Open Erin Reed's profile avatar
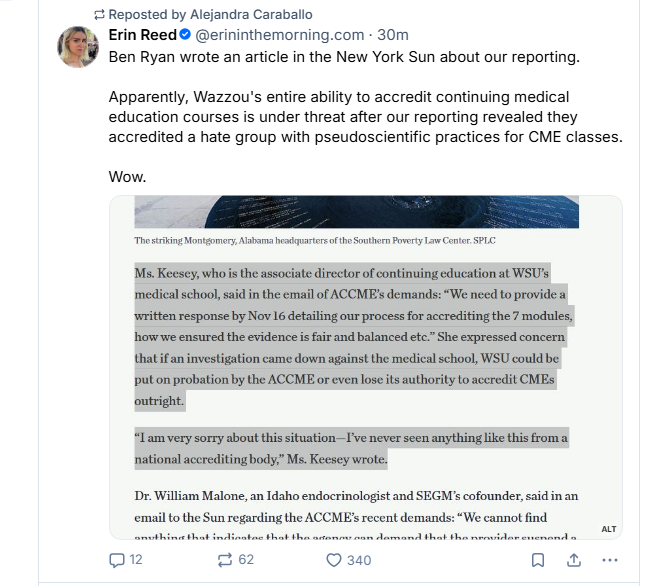 pos(79,47)
